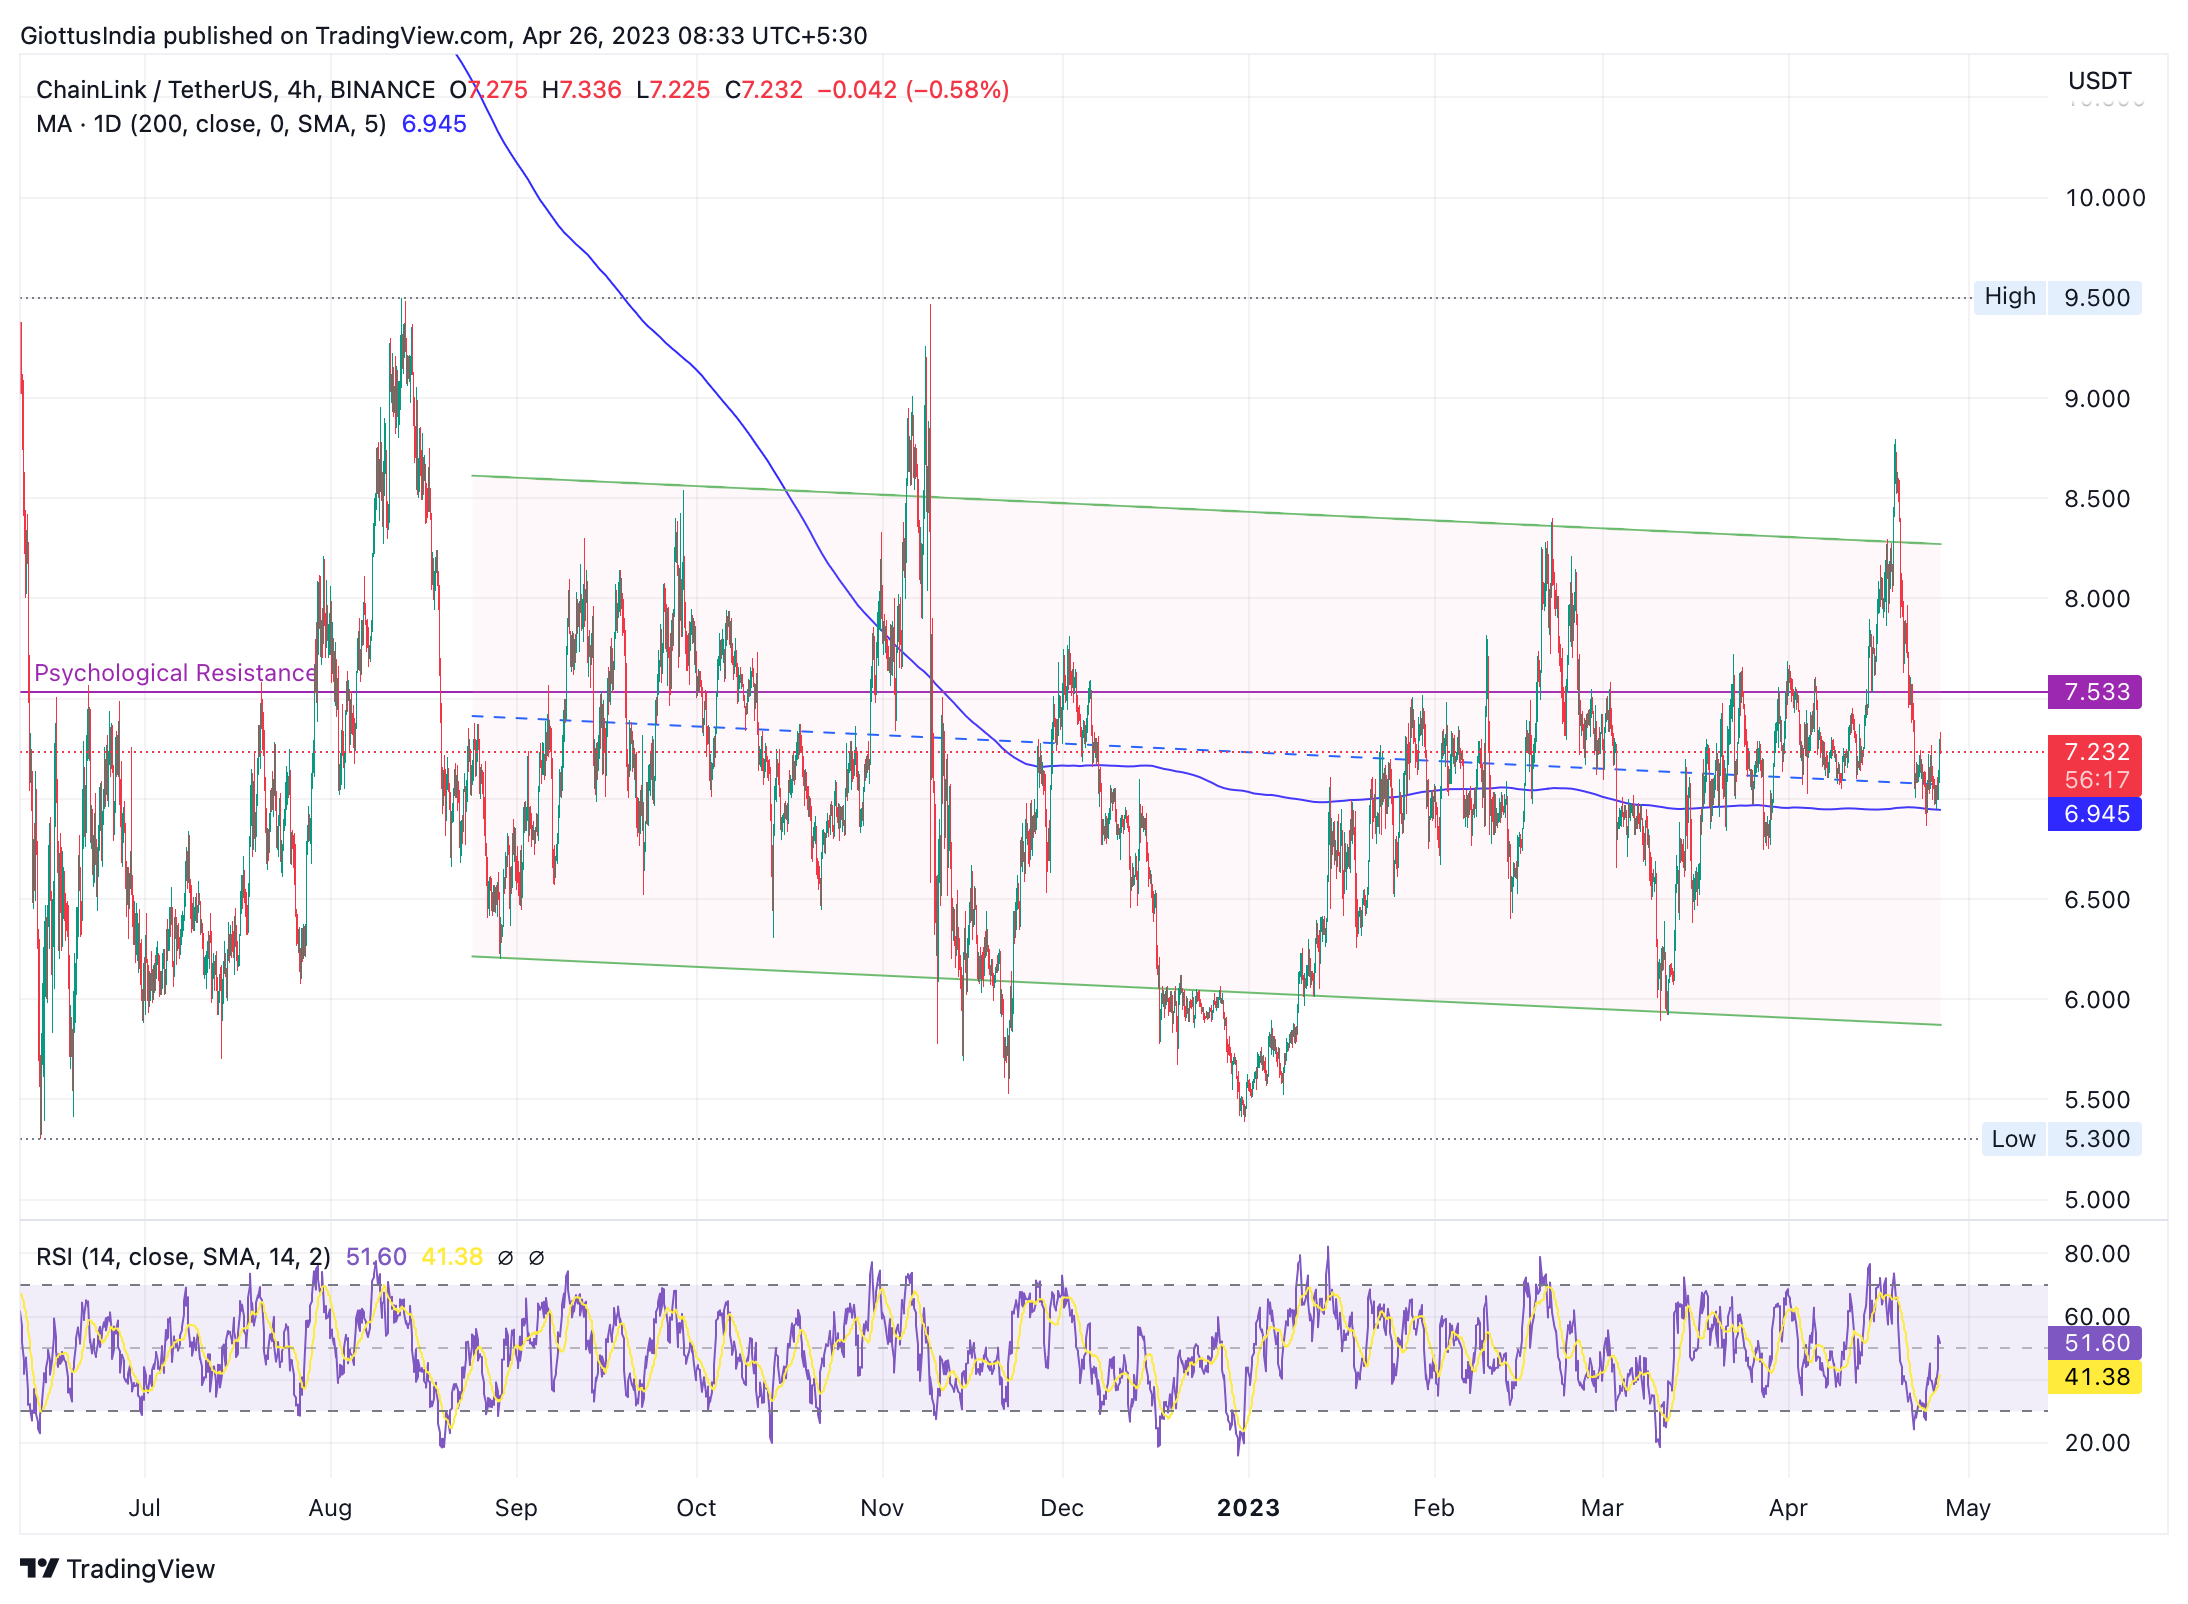Click the Low 5.300 price marker
The height and width of the screenshot is (1604, 2188).
pyautogui.click(x=2062, y=1139)
